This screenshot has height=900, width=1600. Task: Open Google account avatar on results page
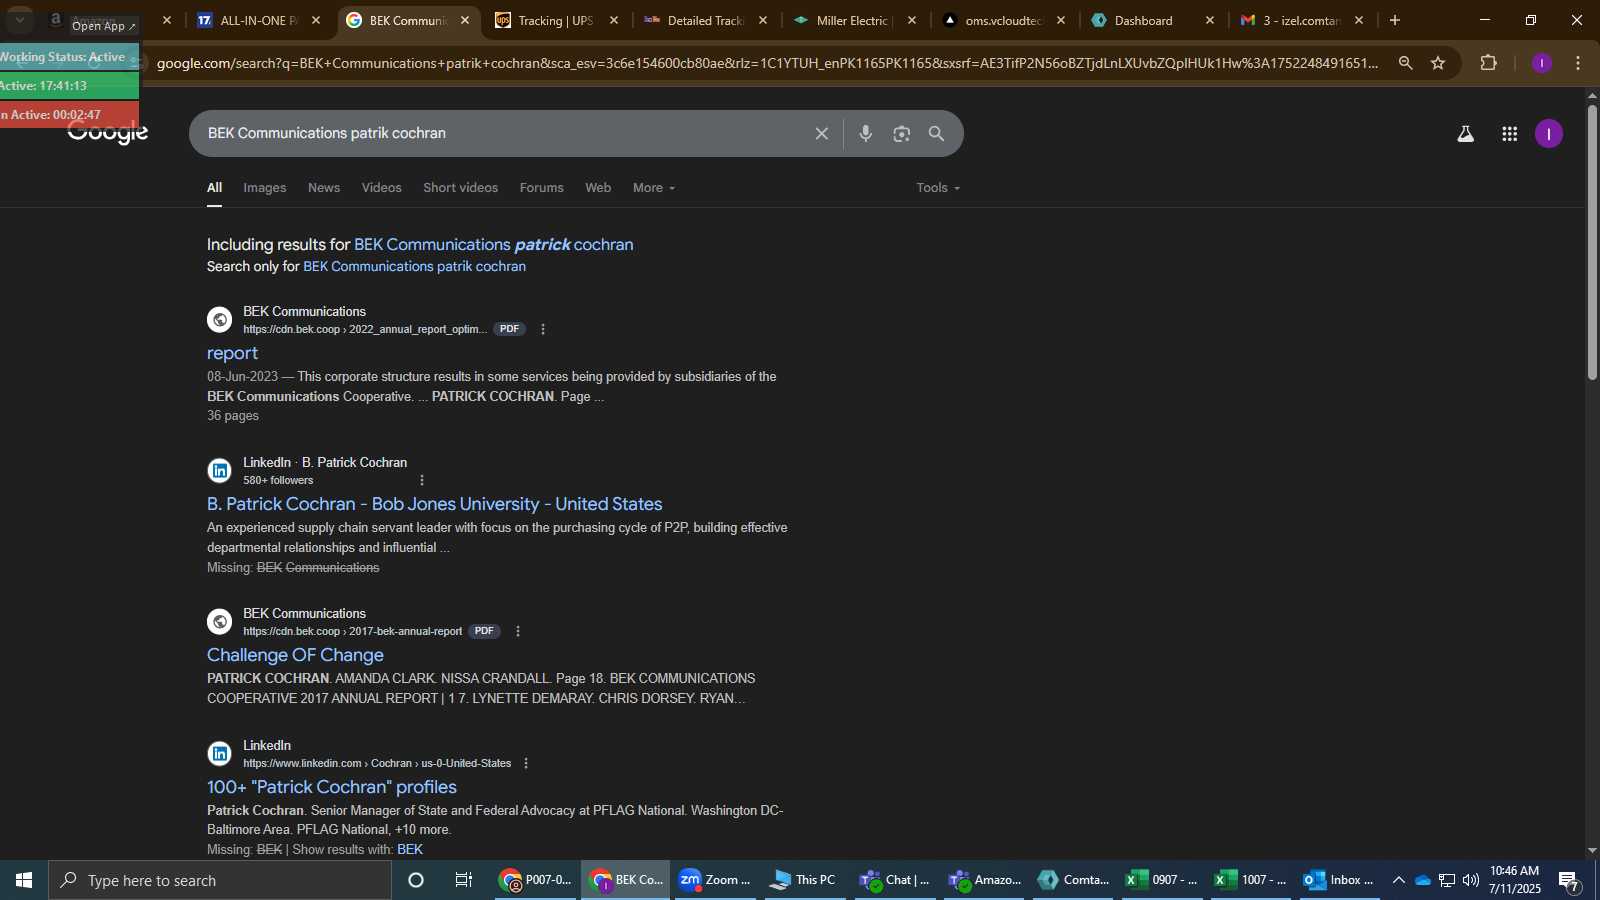[x=1549, y=134]
